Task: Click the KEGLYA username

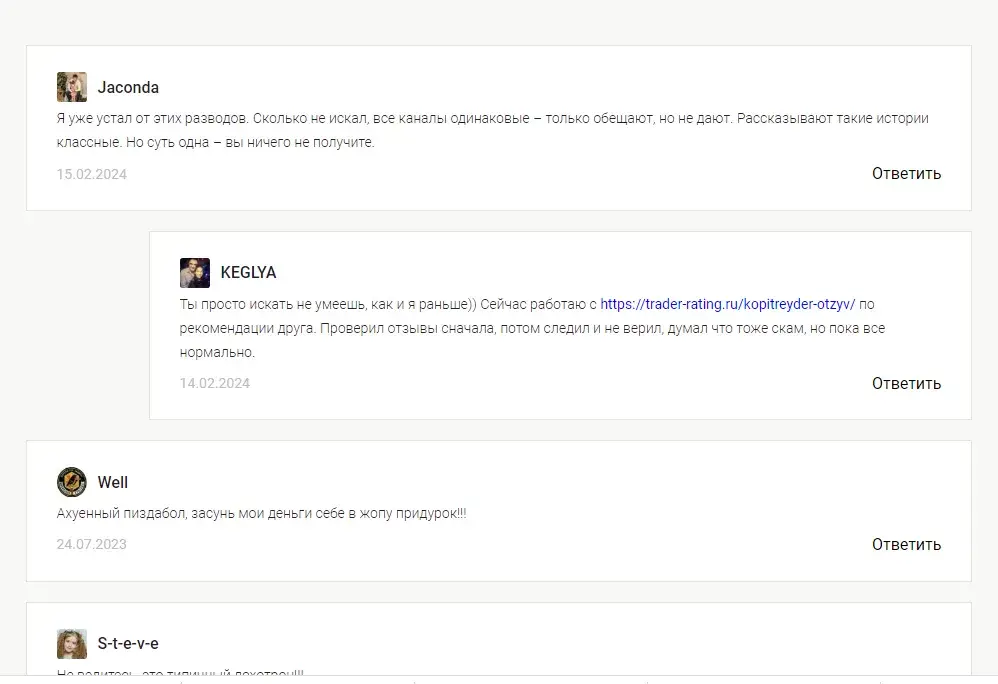Action: (248, 272)
